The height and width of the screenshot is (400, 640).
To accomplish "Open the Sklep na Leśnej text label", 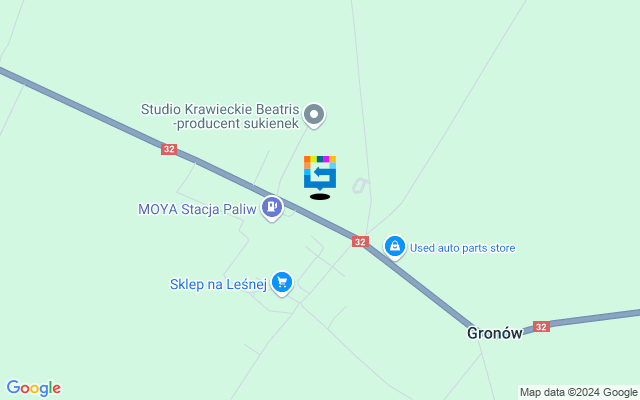I will tap(218, 284).
